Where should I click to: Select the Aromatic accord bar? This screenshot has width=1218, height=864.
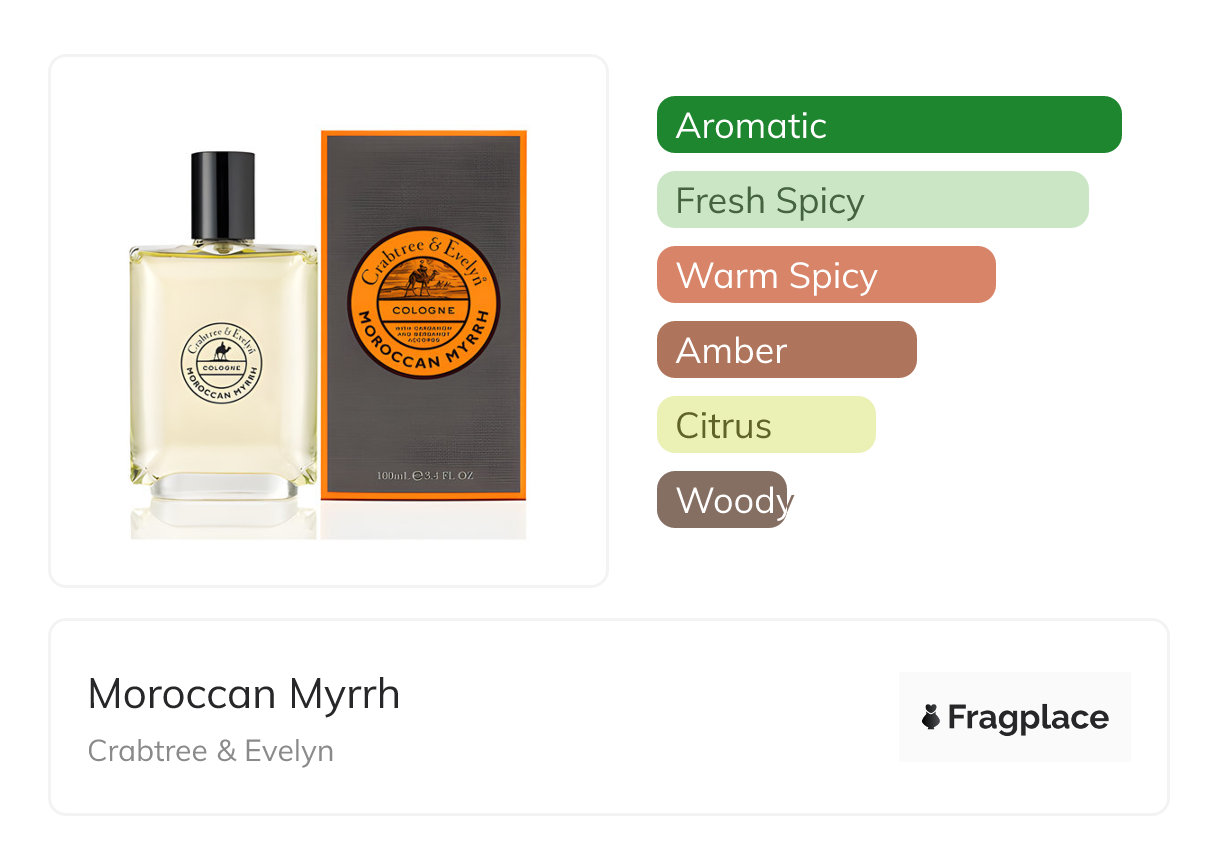pyautogui.click(x=889, y=125)
